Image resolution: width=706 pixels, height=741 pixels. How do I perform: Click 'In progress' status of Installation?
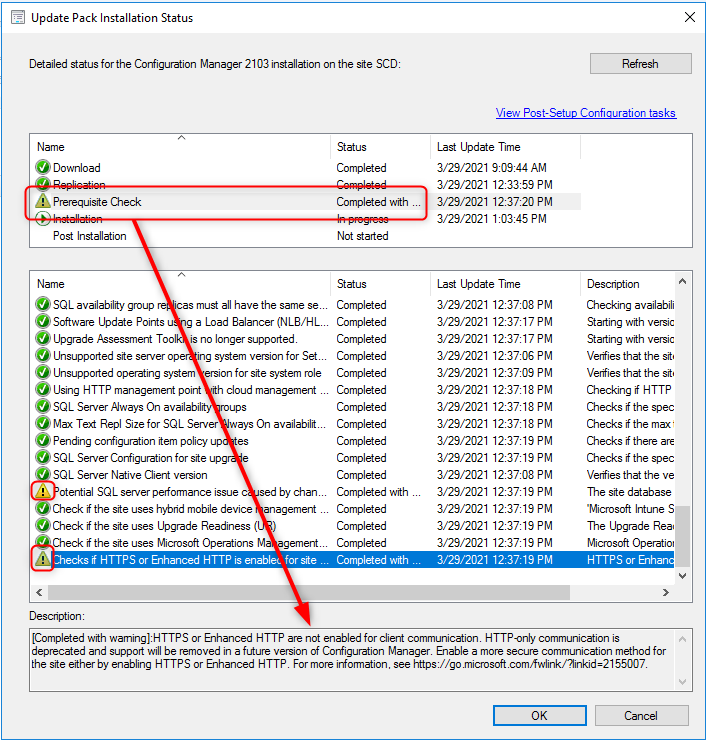click(362, 219)
